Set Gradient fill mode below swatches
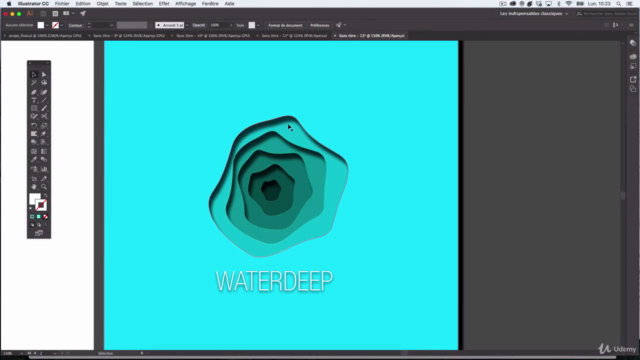Screen dimensions: 640x360 click(x=39, y=217)
